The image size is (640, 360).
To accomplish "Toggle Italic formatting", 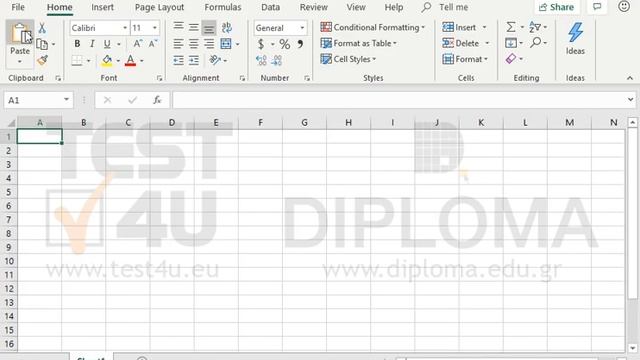I will [92, 44].
